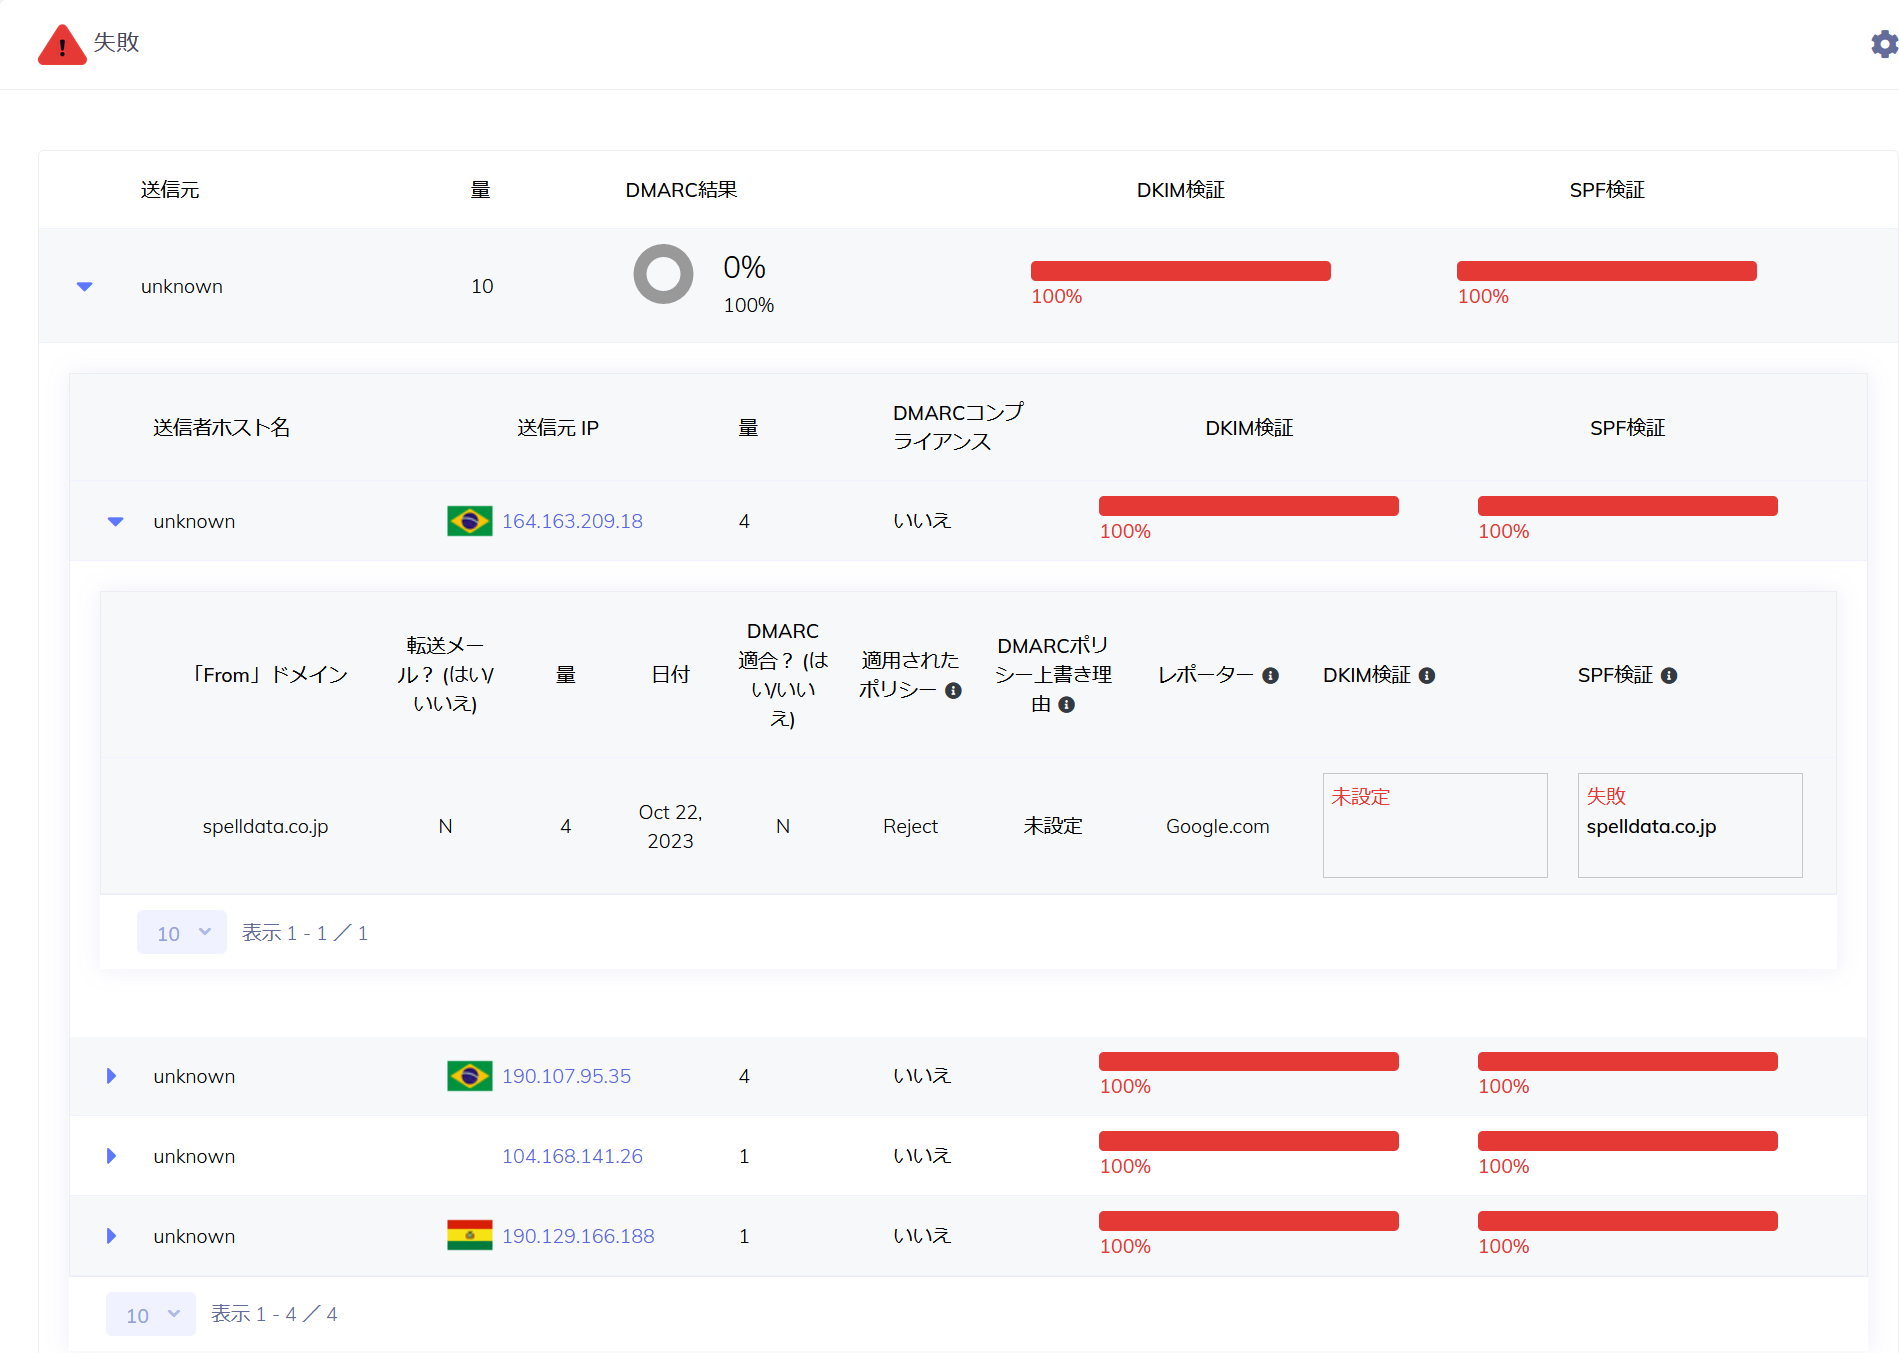Click the SPF 失敗 spelldata.co.jp result box

point(1690,825)
